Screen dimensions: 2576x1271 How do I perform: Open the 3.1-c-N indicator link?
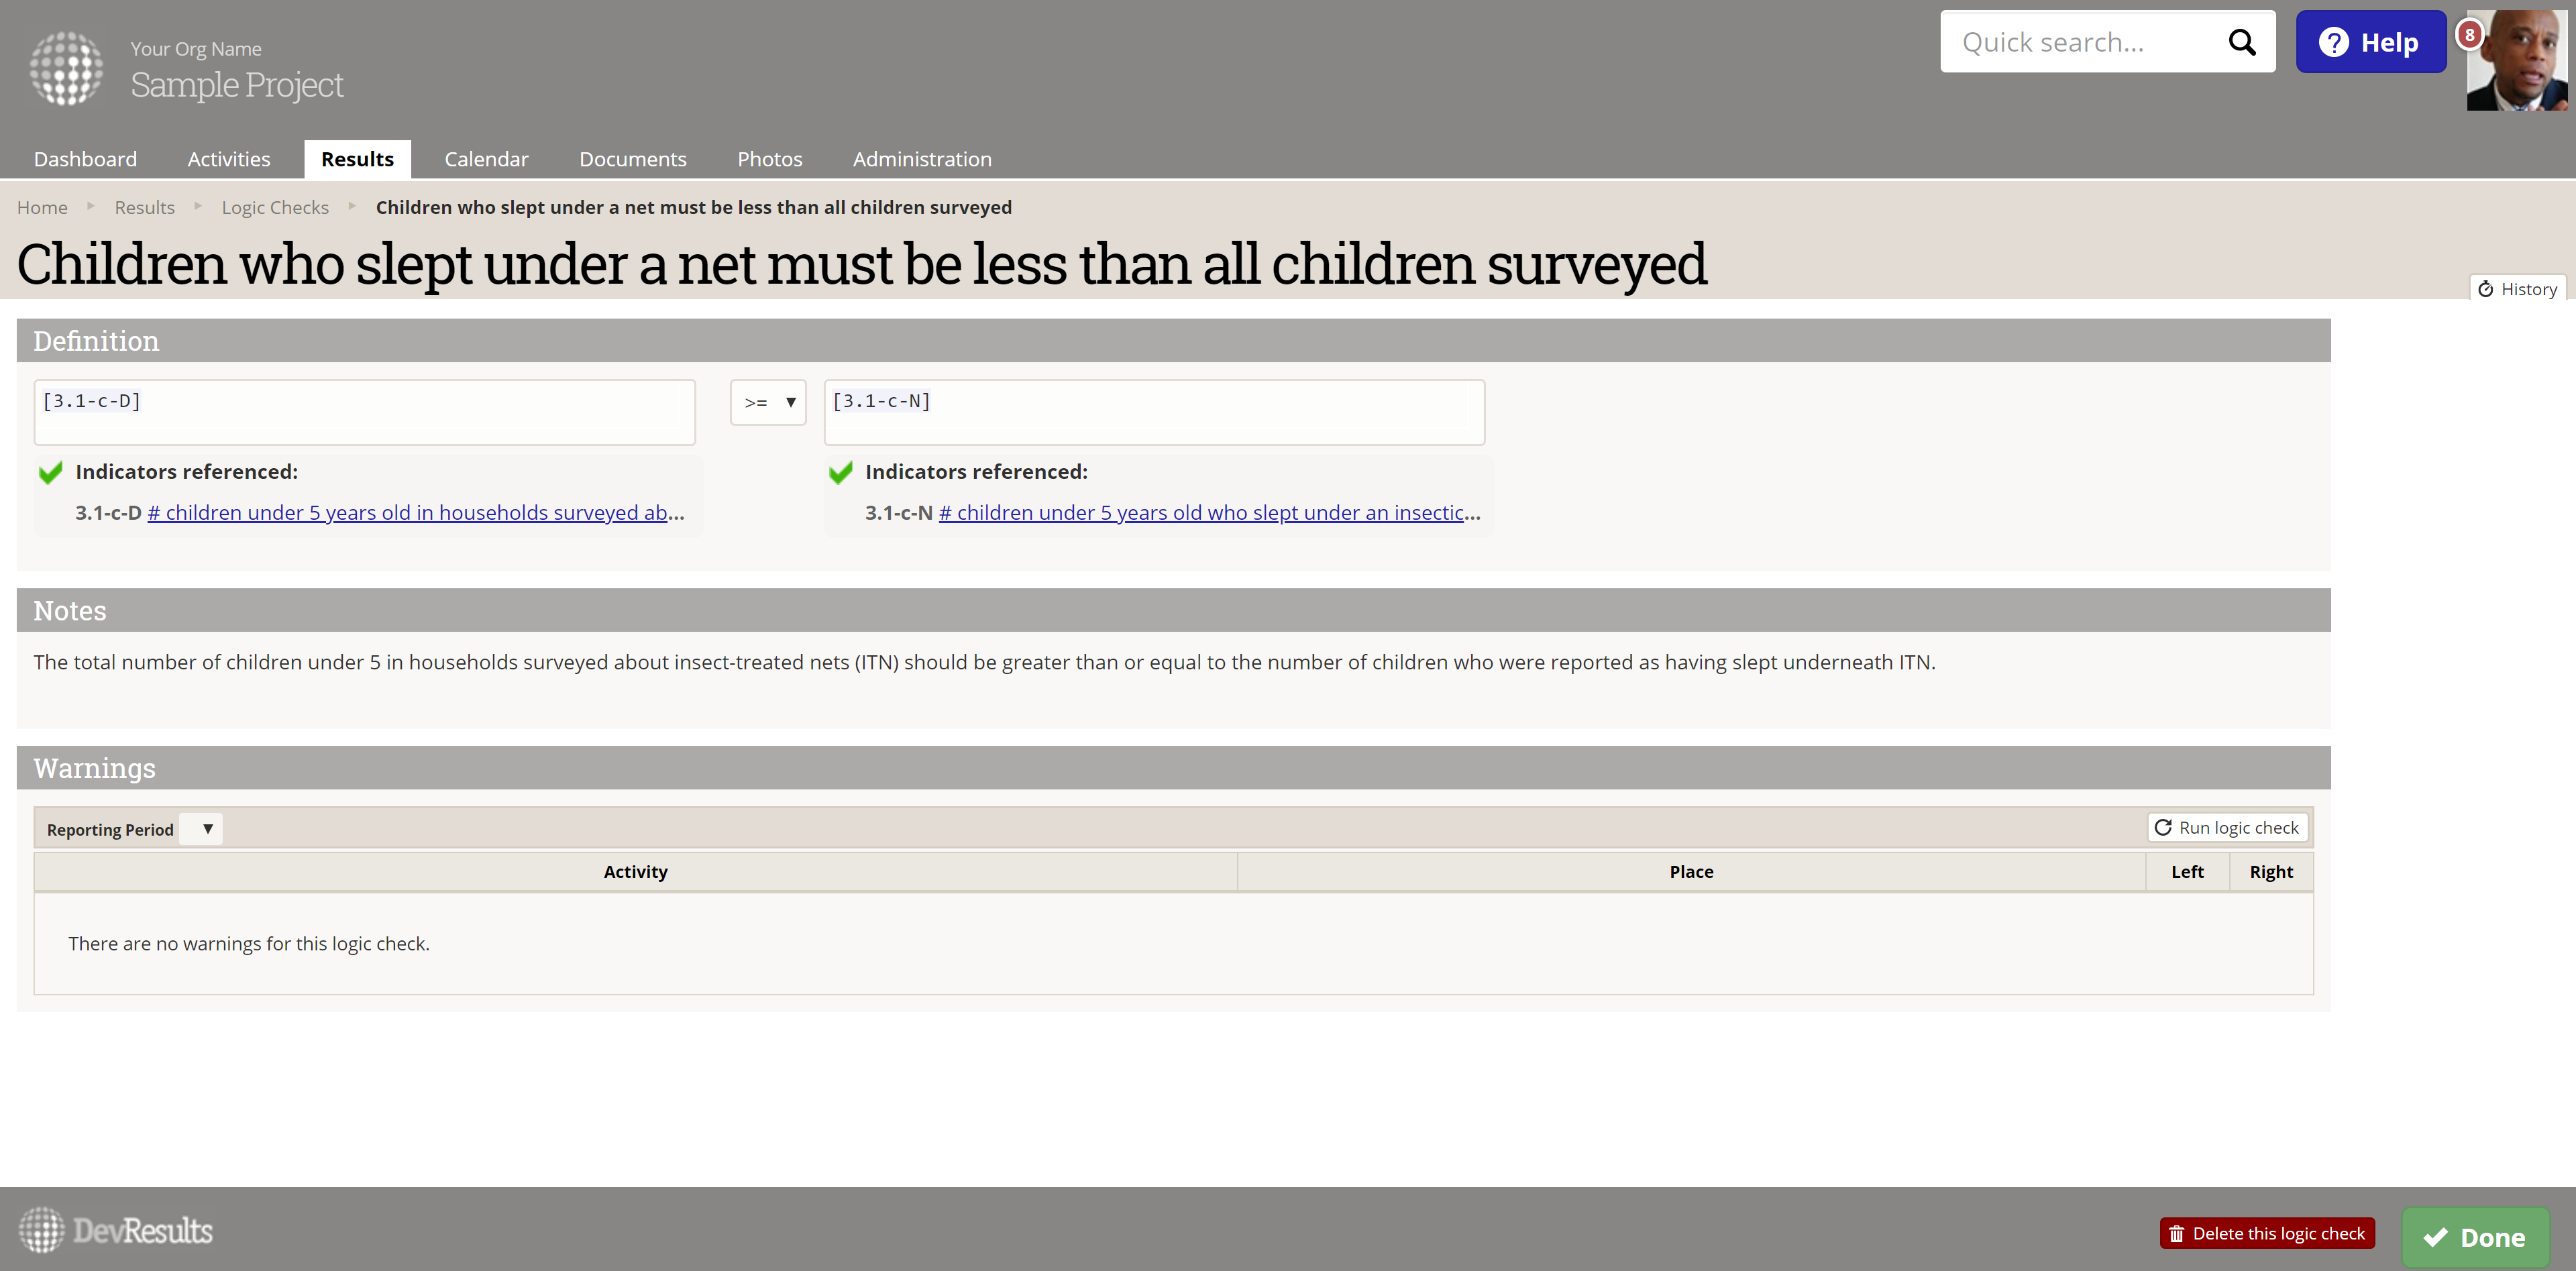point(1208,512)
